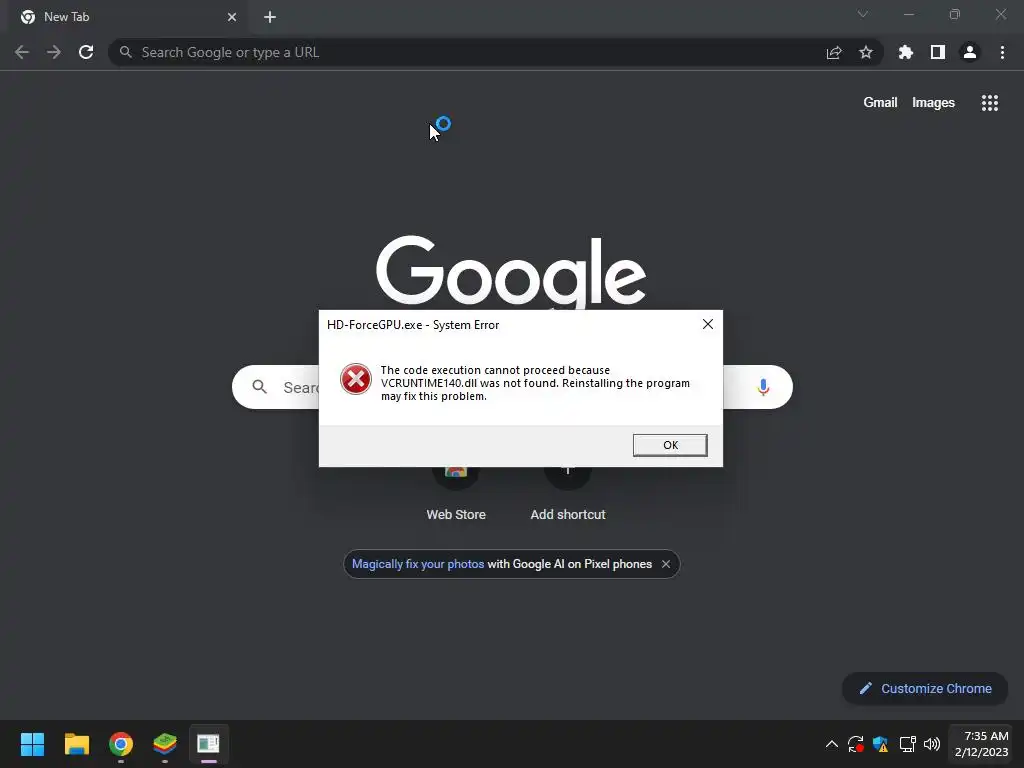
Task: Go forward using Chrome's forward arrow
Action: (x=54, y=52)
